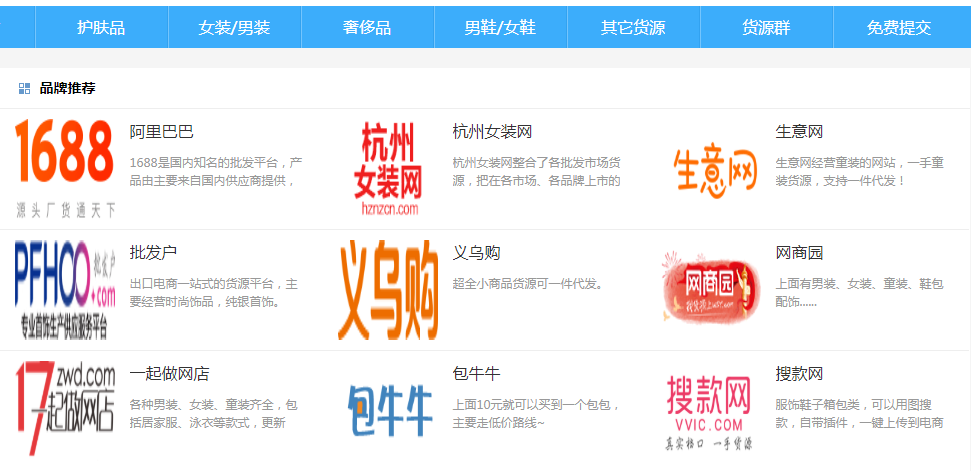Open the 免费提交 navigation tab
Screen dimensions: 971x471
pyautogui.click(x=899, y=27)
